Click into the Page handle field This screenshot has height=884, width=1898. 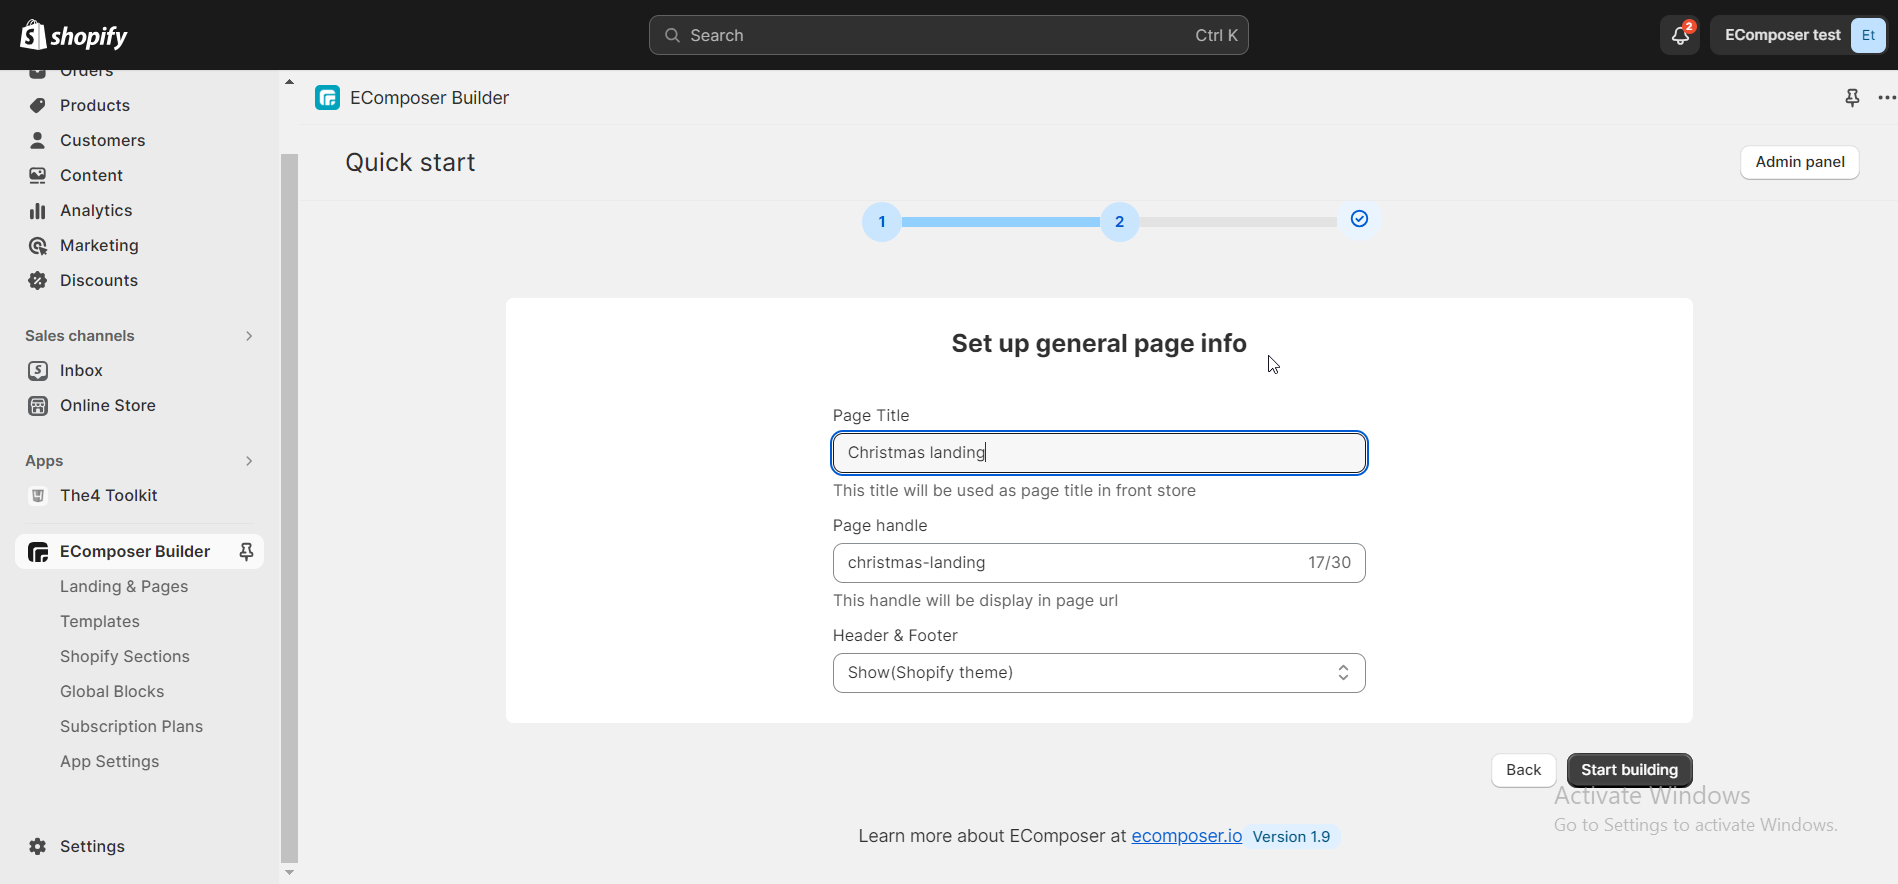click(1099, 563)
